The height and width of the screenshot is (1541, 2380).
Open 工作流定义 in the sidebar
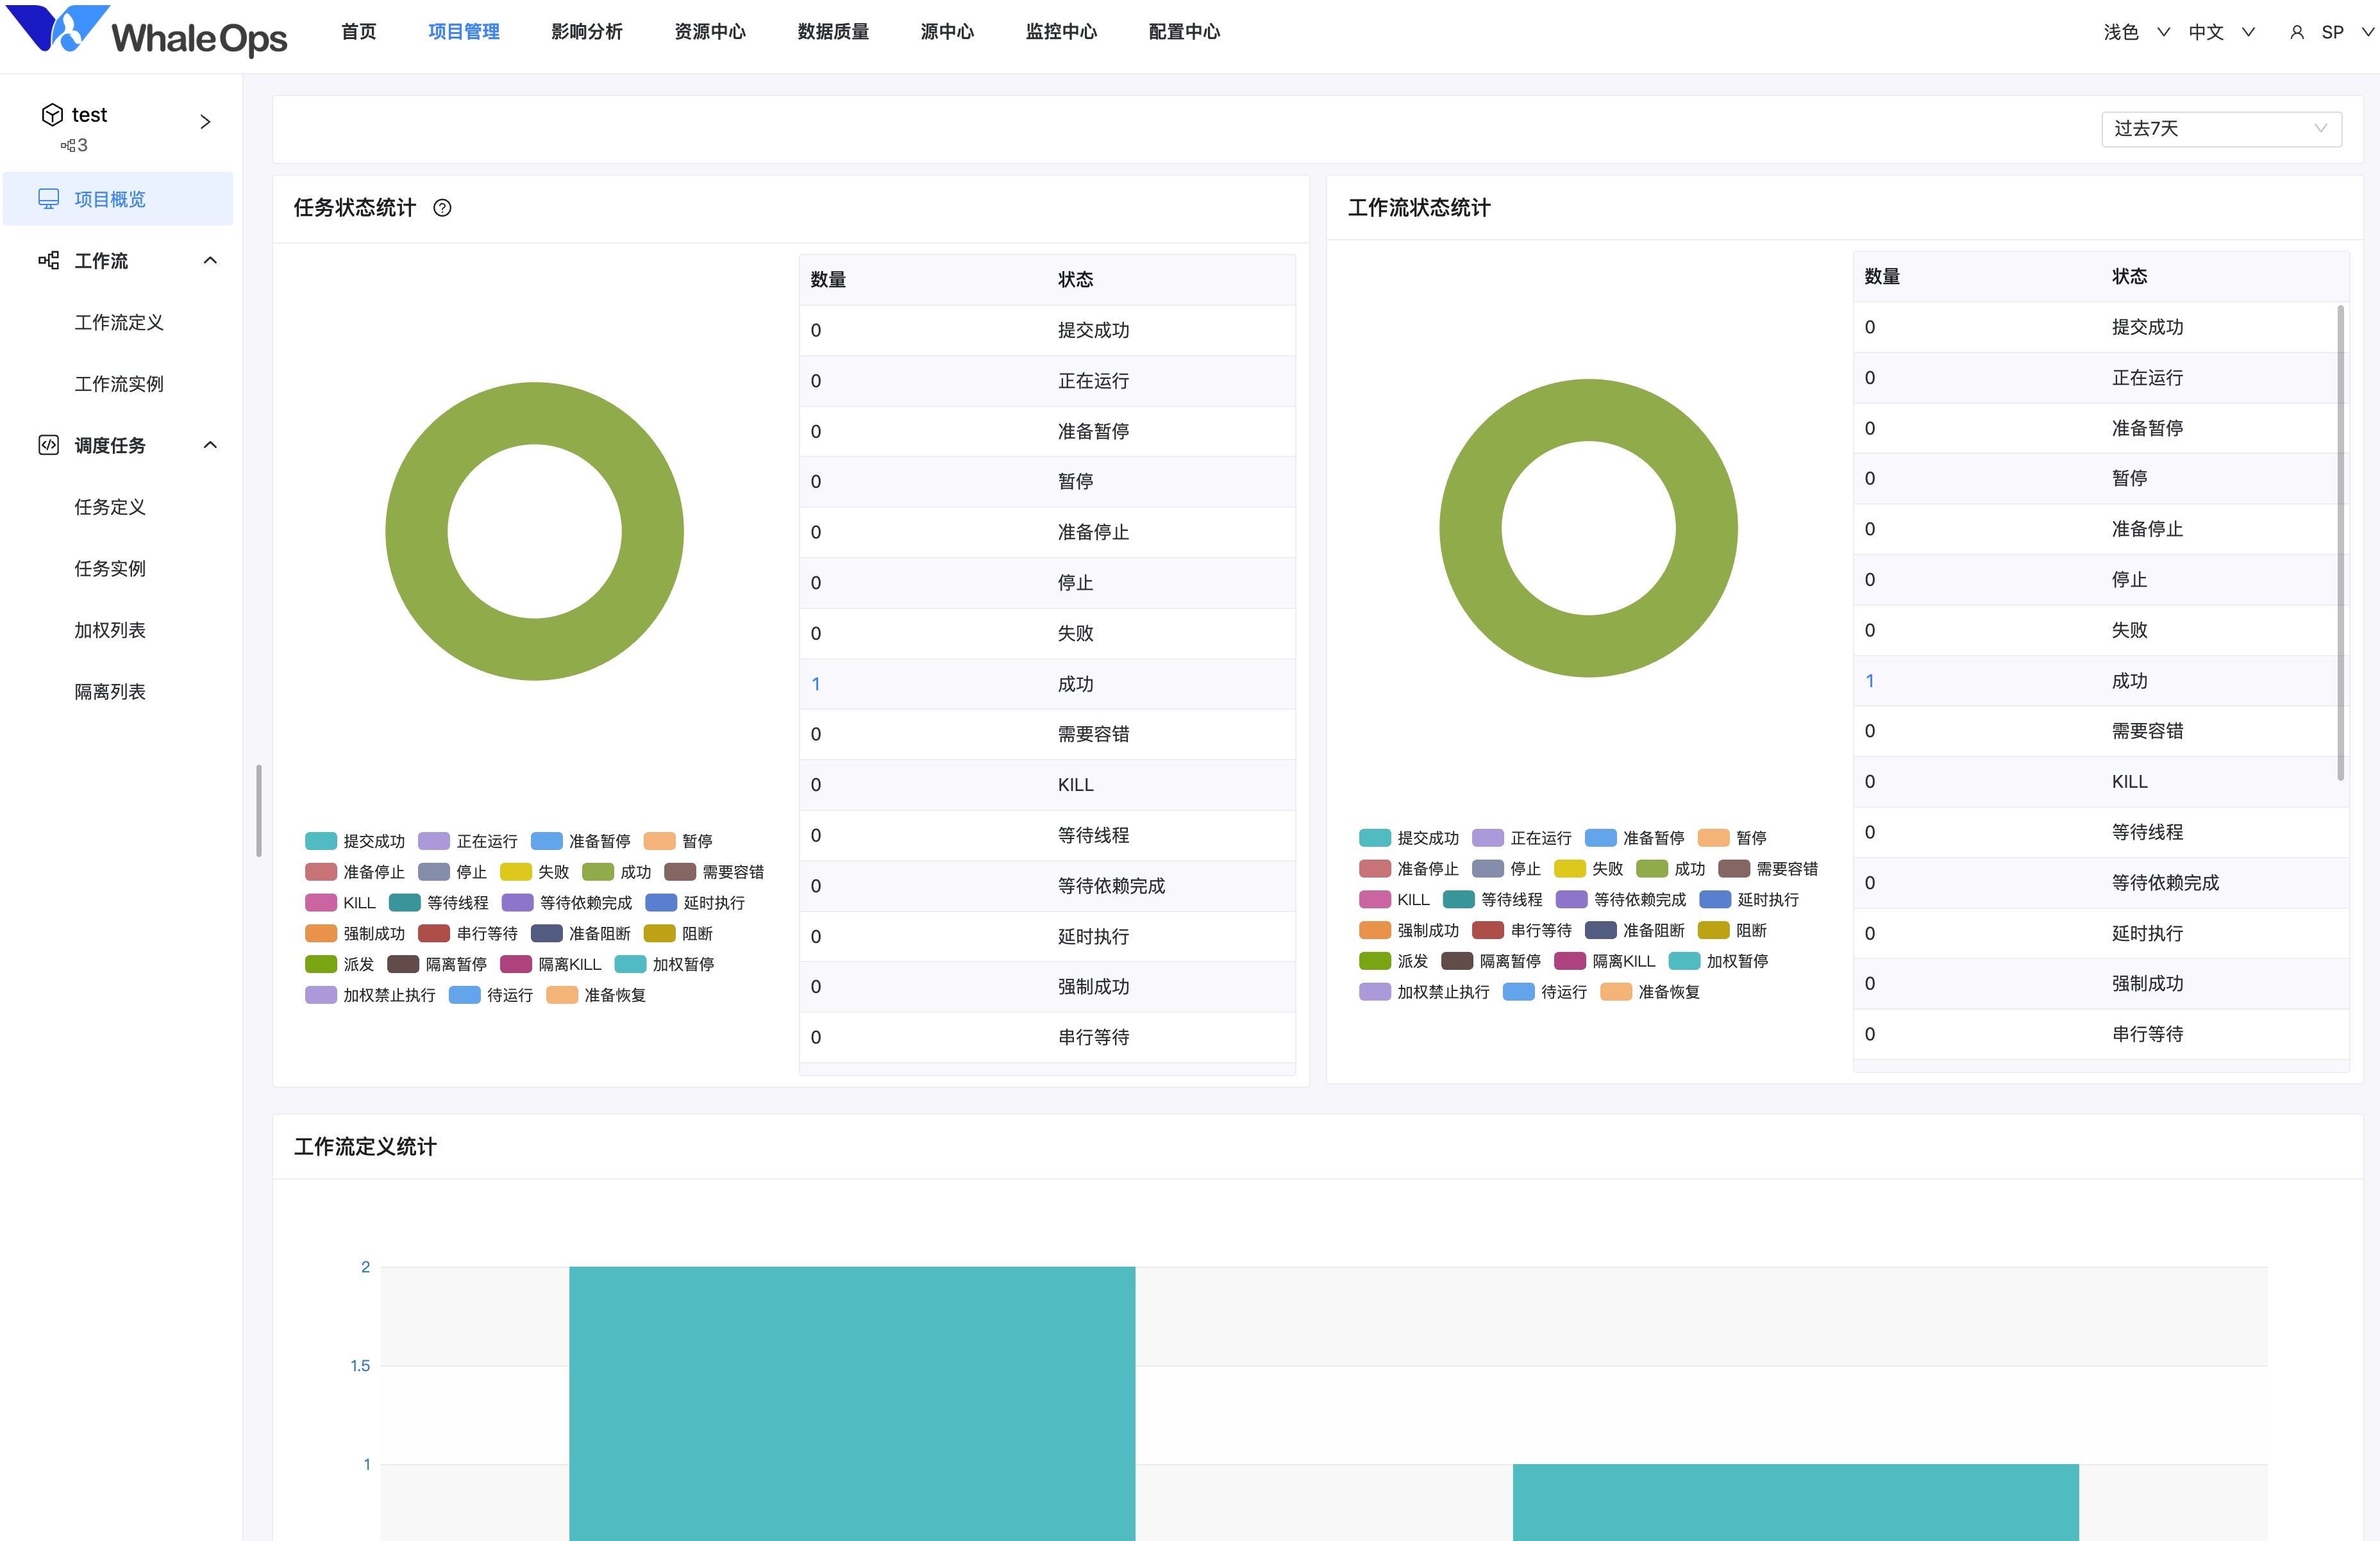click(x=119, y=322)
